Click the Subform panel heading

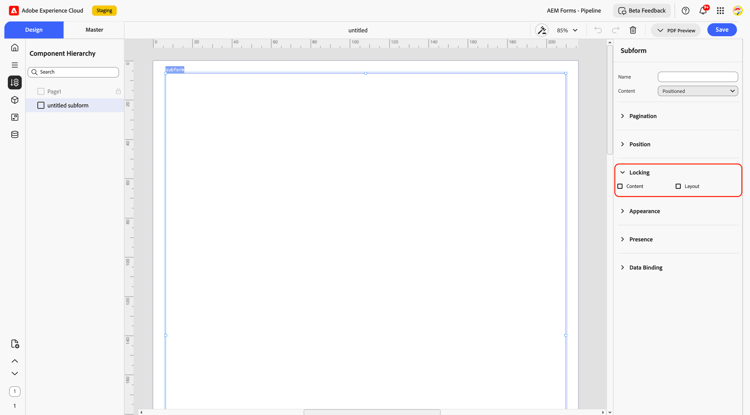(x=633, y=51)
